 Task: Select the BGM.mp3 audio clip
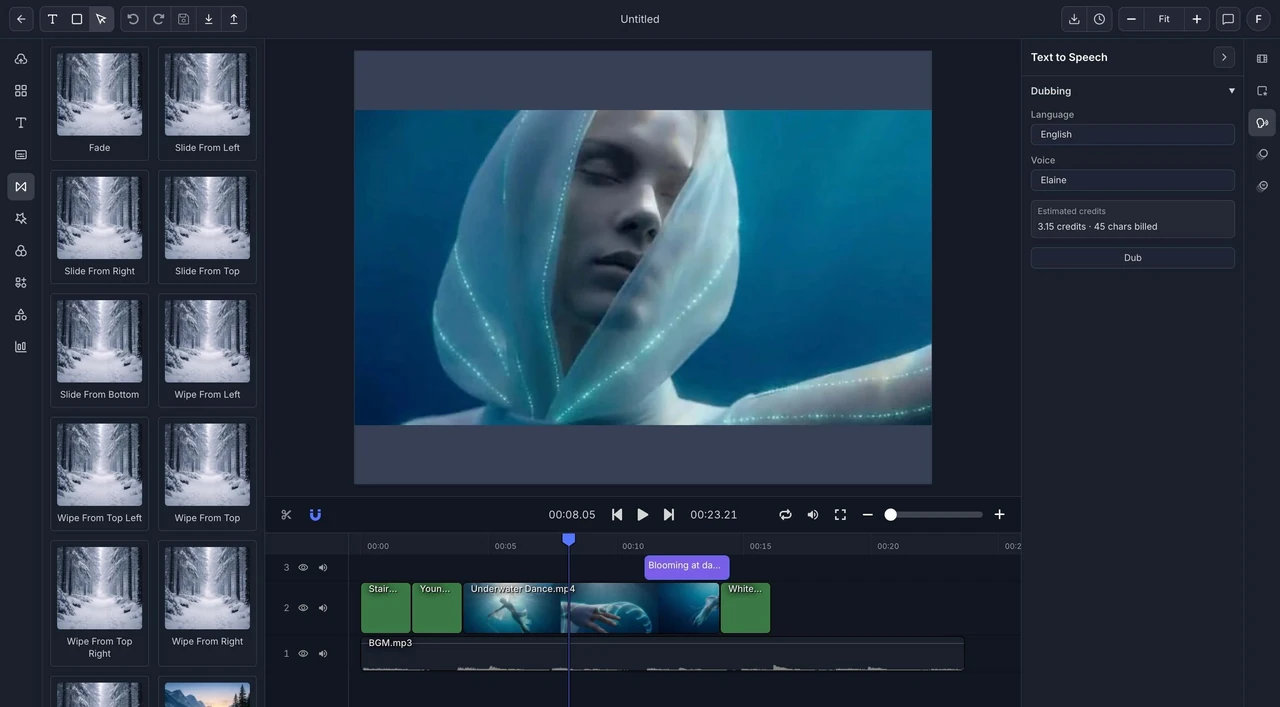[x=662, y=654]
